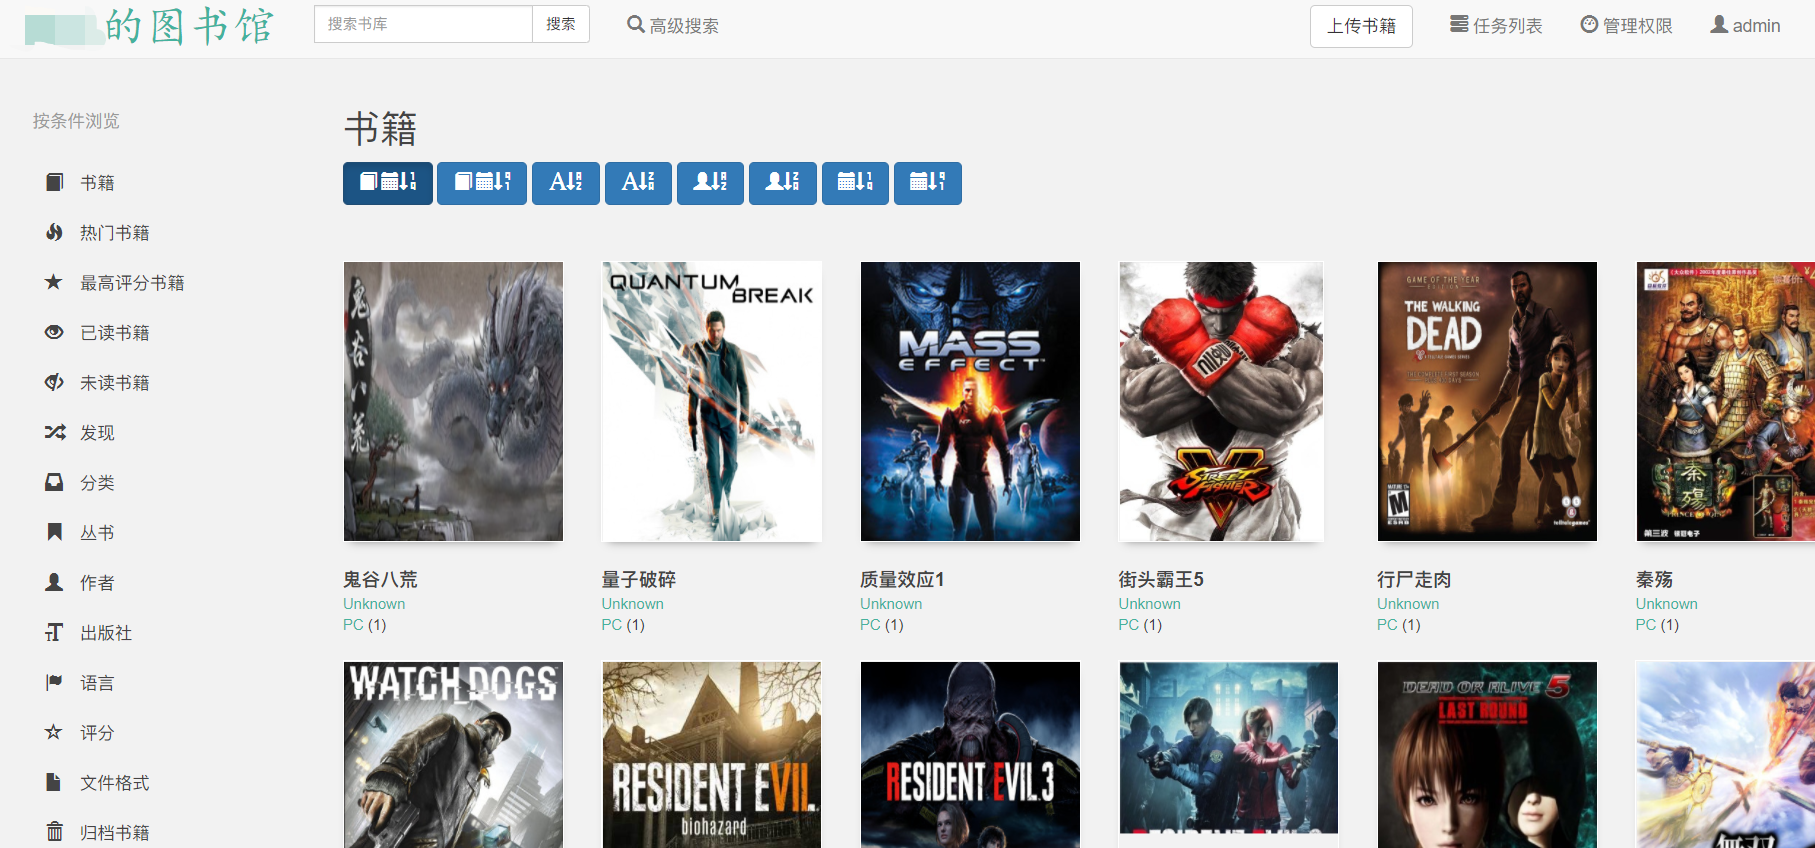Sort by publishing date descending (calendar, 9-1 icon)
Screen dimensions: 1815x848
pos(928,183)
